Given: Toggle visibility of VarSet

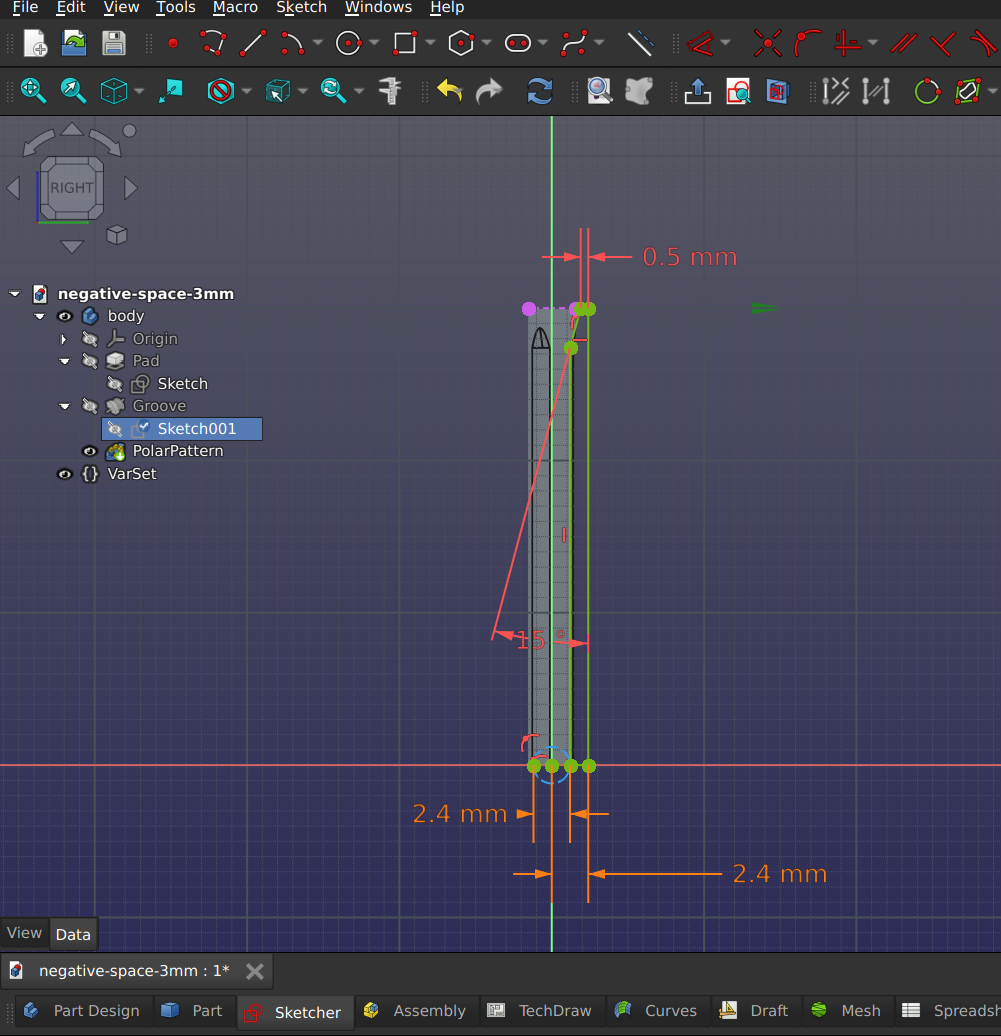Looking at the screenshot, I should 65,474.
